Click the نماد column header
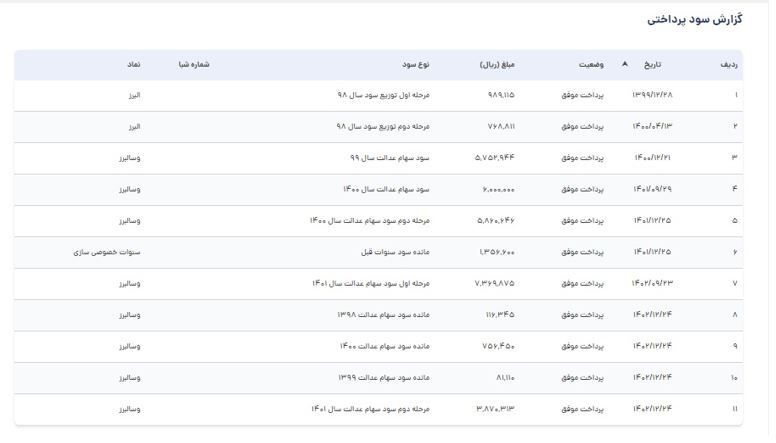Screen dimensions: 776x443 pos(133,64)
